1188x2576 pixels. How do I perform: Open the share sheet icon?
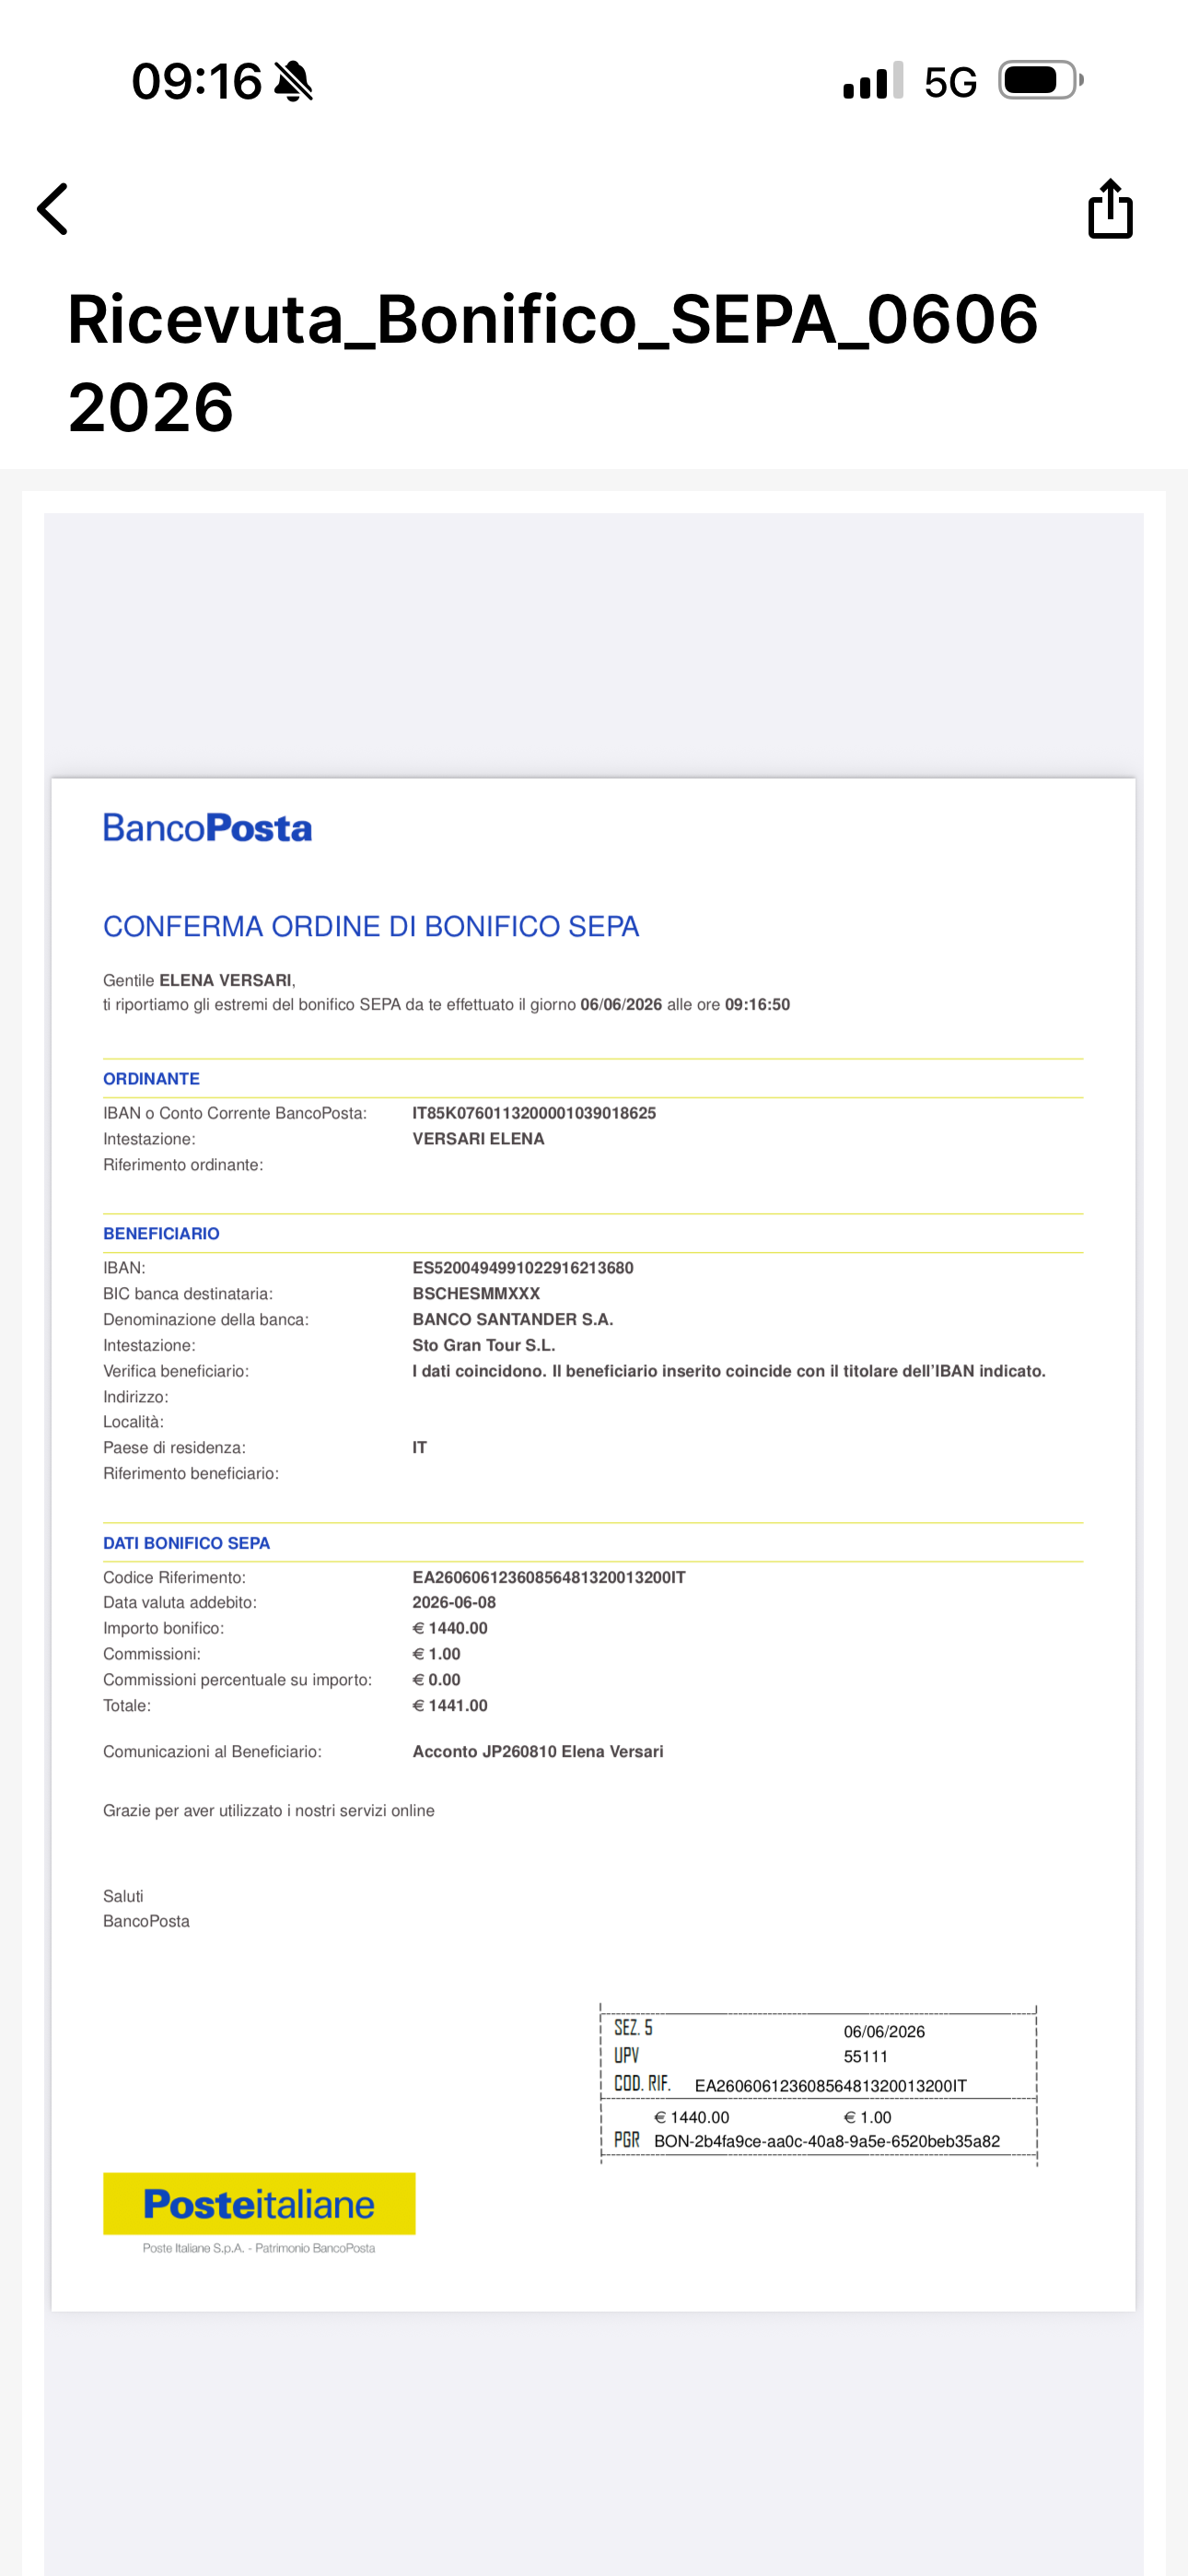[x=1110, y=208]
